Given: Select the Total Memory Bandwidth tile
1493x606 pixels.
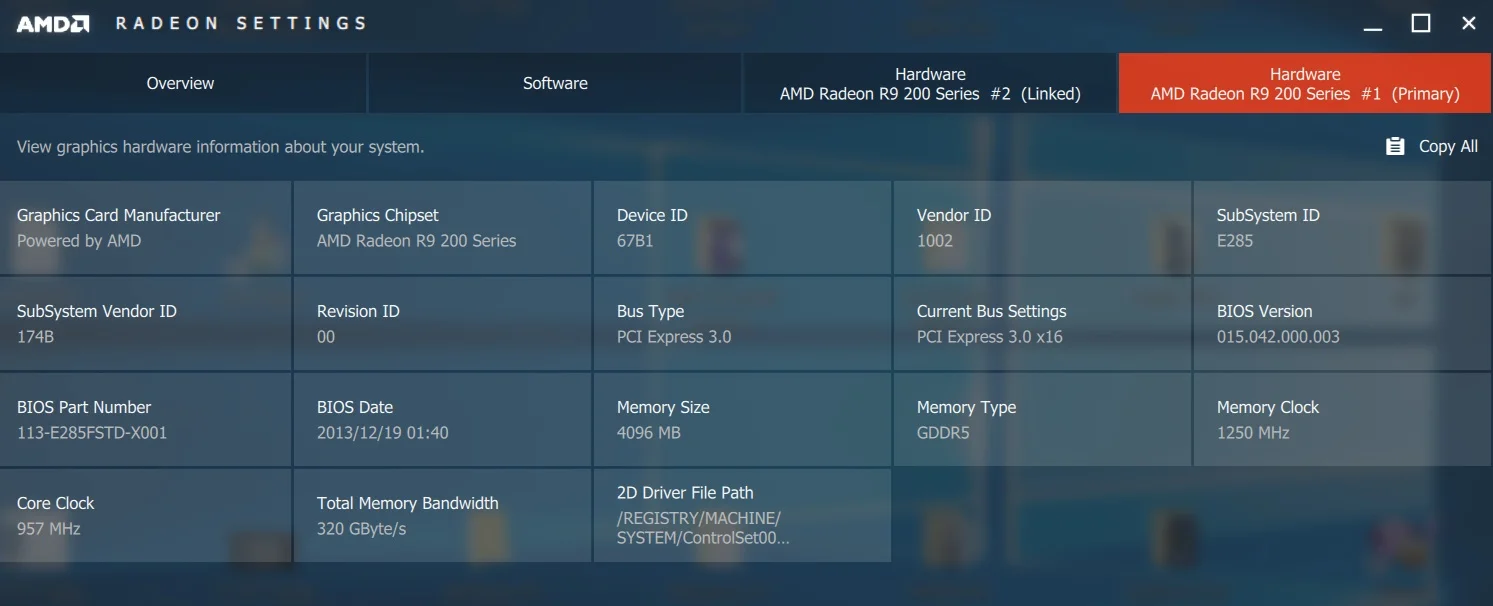Looking at the screenshot, I should tap(442, 515).
